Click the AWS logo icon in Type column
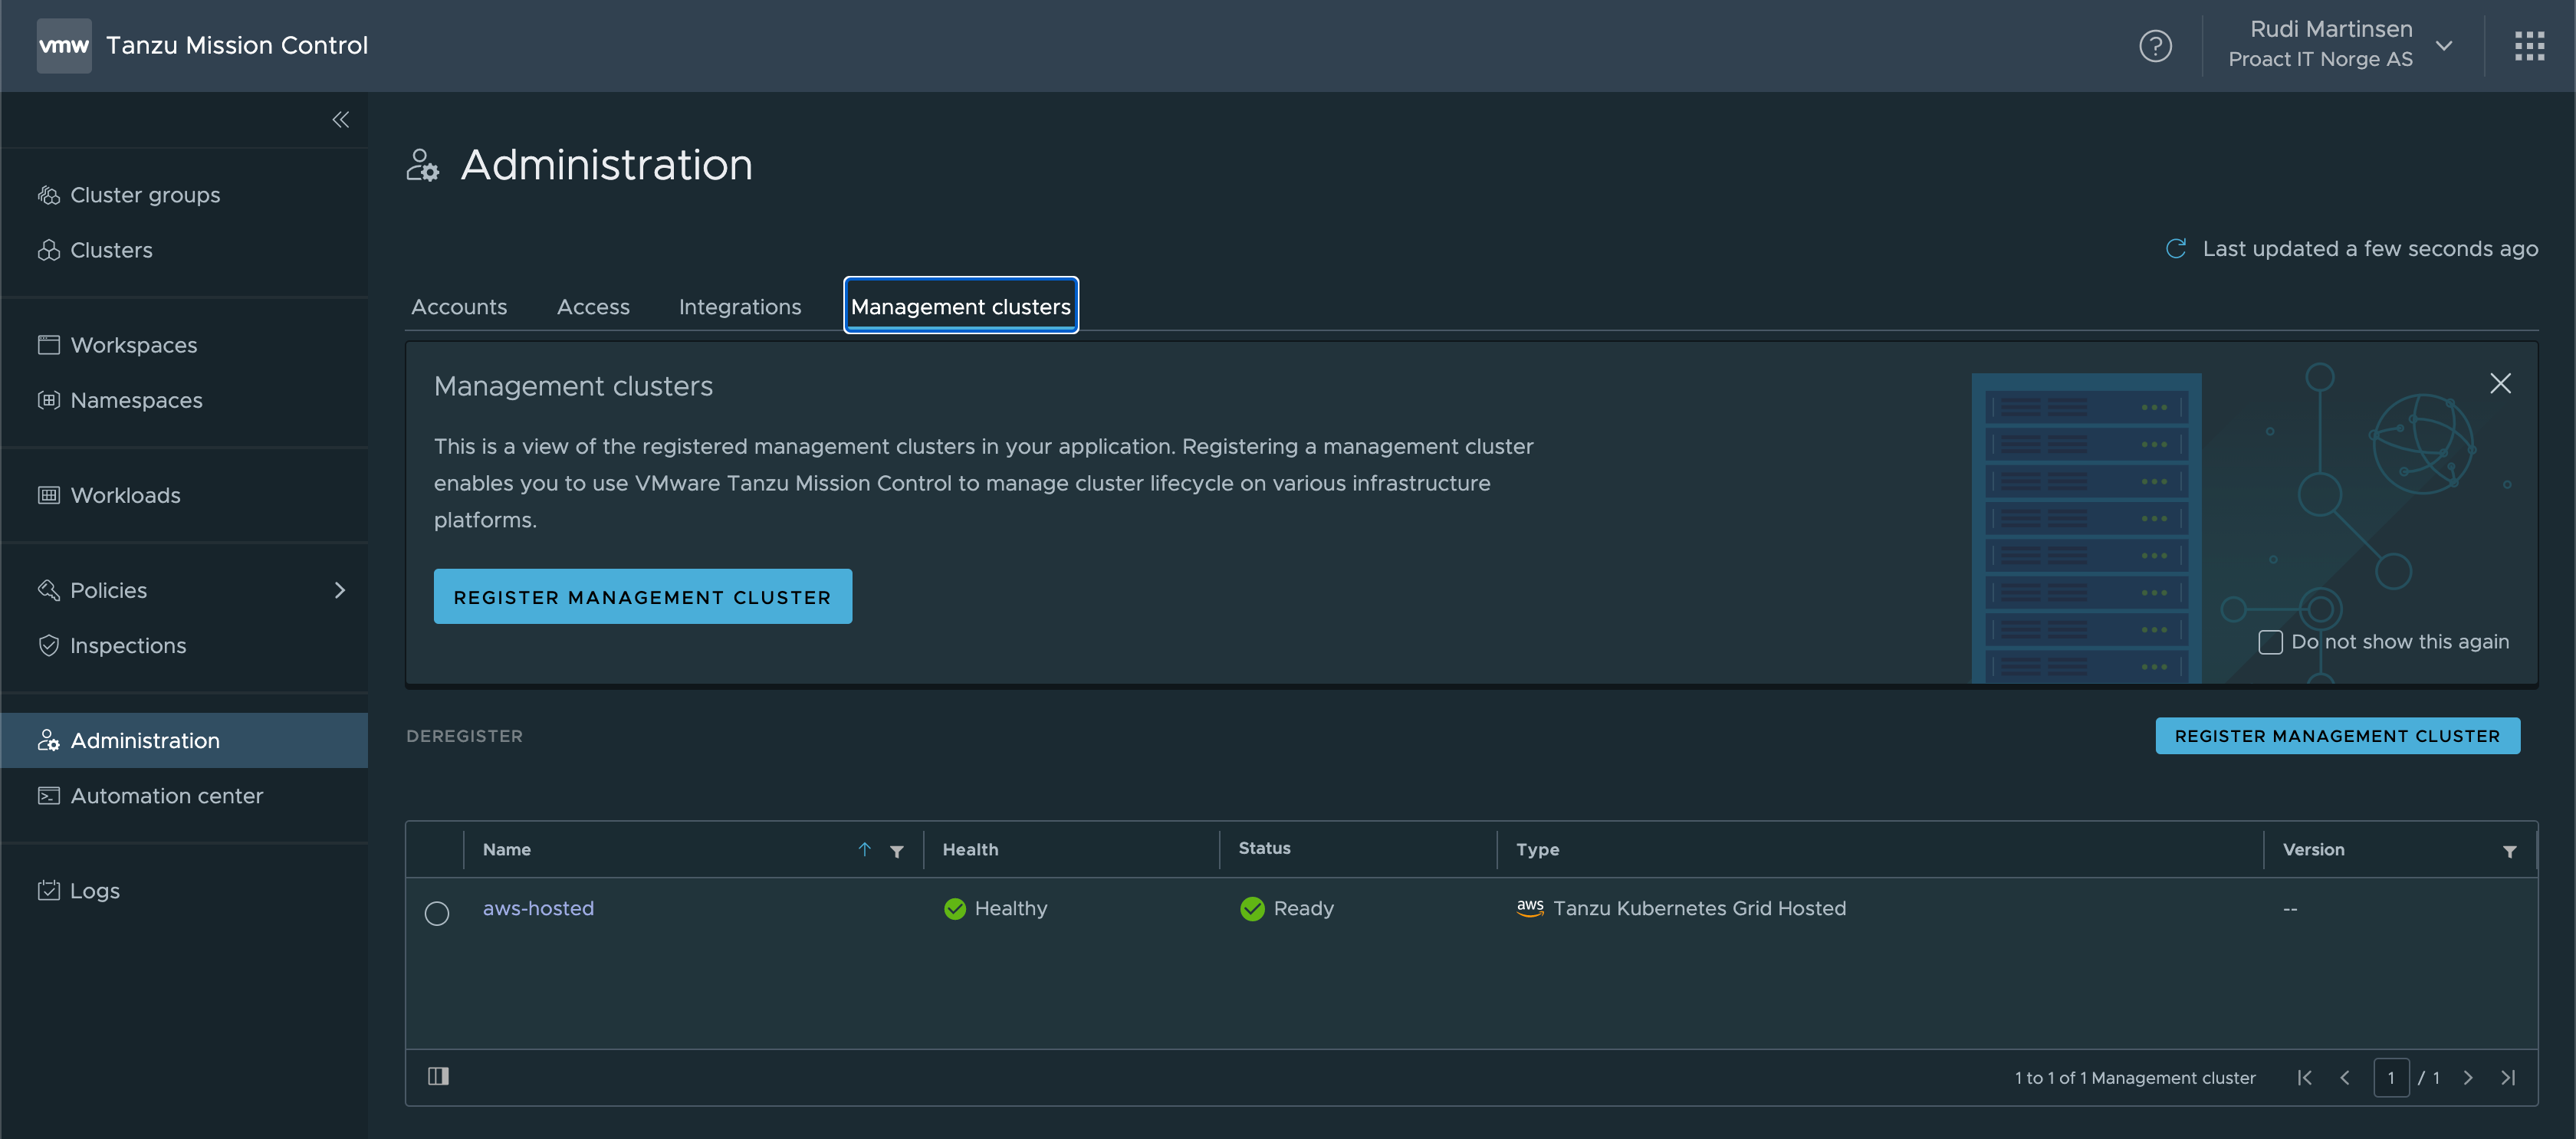 1530,907
